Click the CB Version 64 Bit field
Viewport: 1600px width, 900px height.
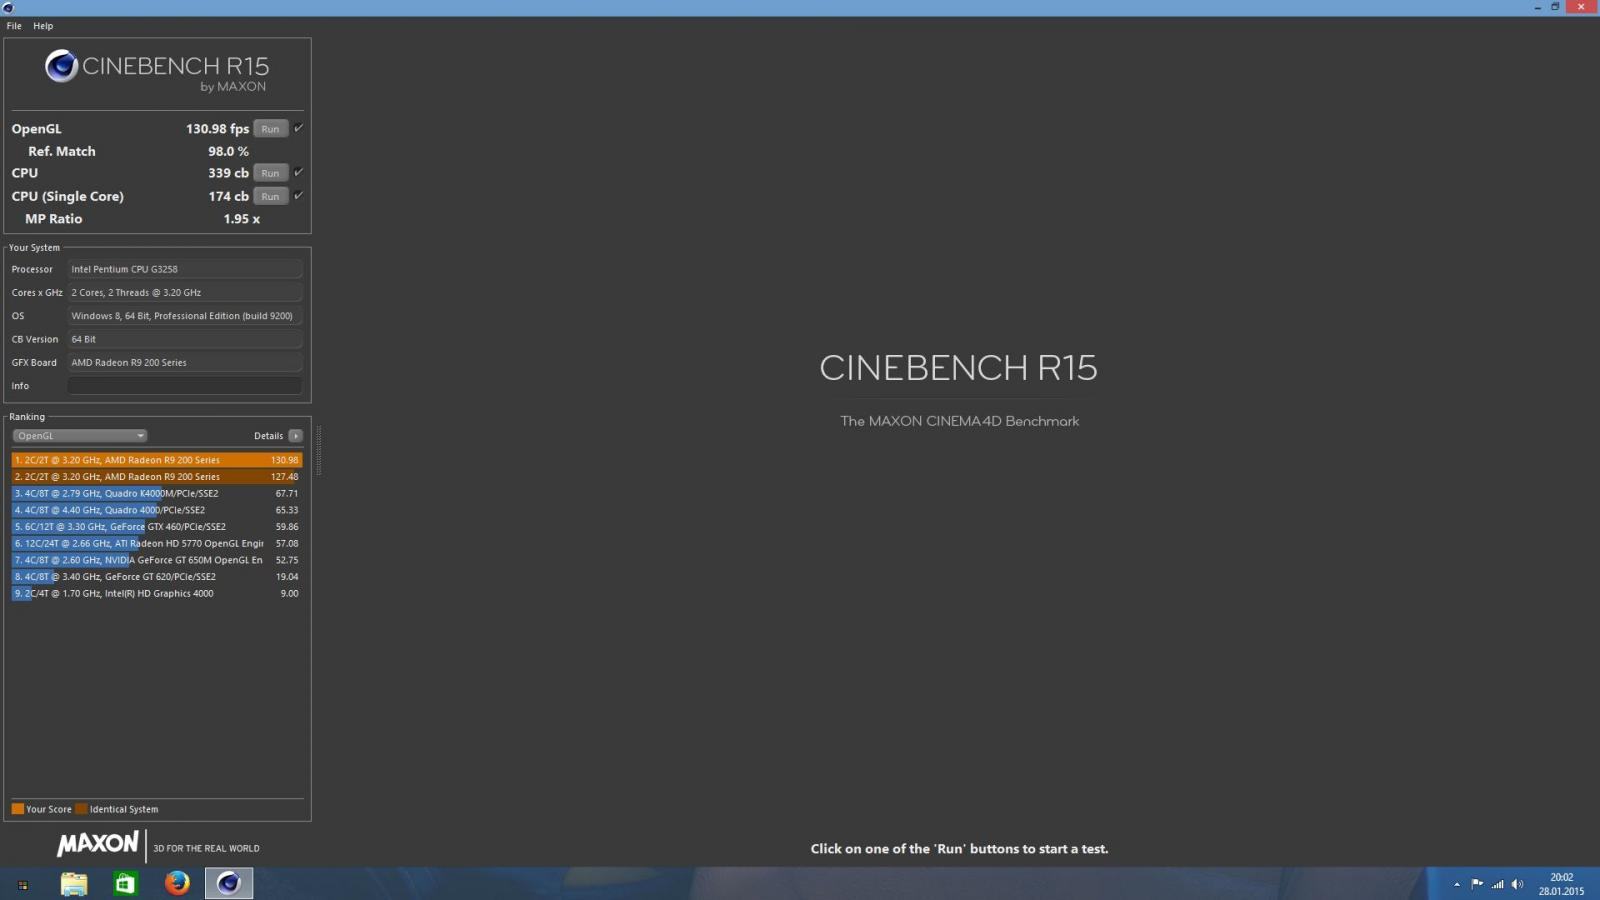coord(185,339)
